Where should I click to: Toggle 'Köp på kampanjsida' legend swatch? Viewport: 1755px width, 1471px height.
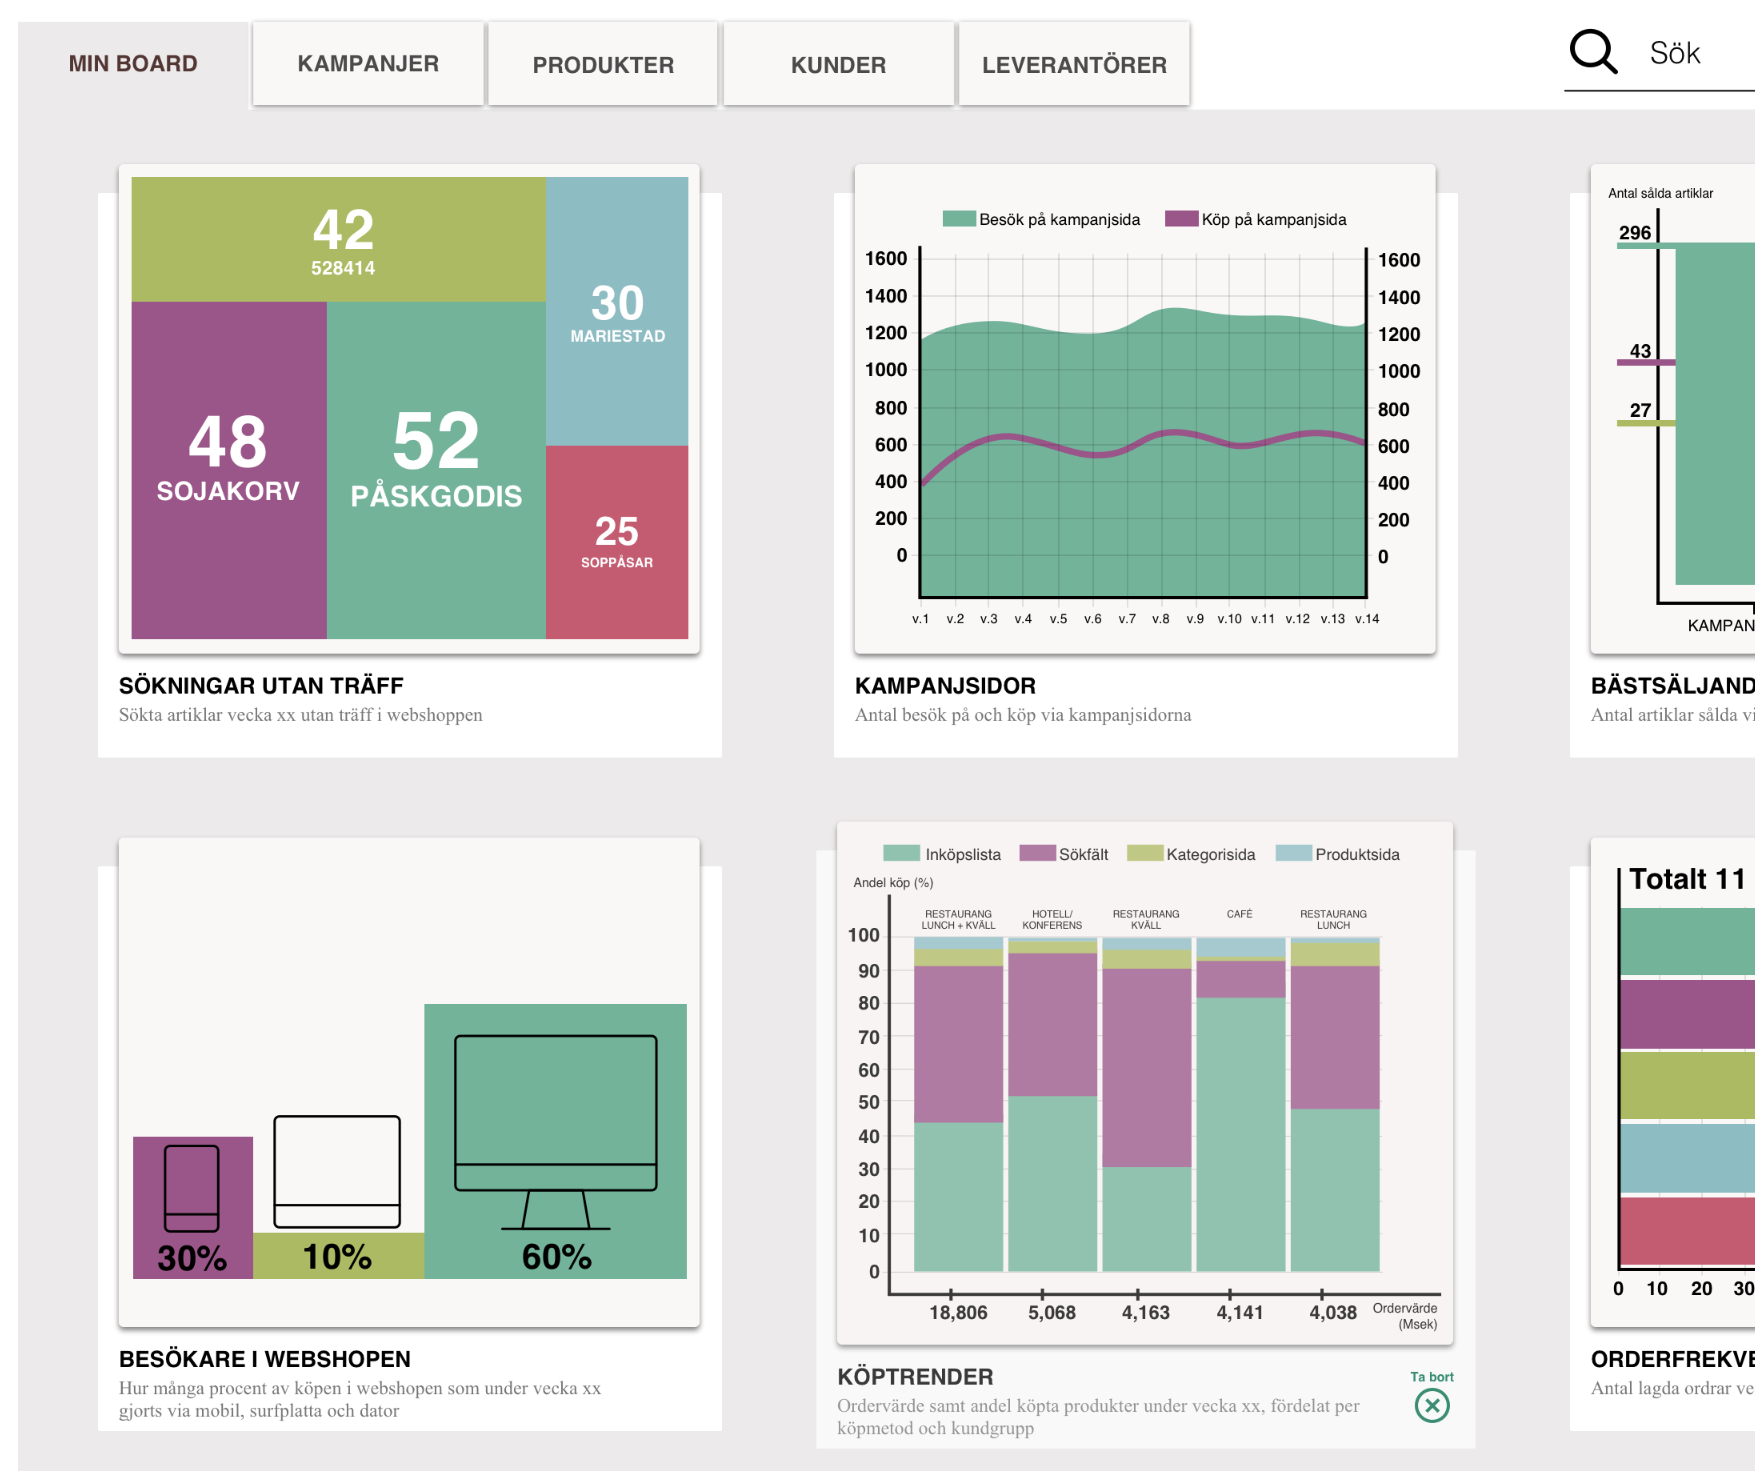(1181, 219)
